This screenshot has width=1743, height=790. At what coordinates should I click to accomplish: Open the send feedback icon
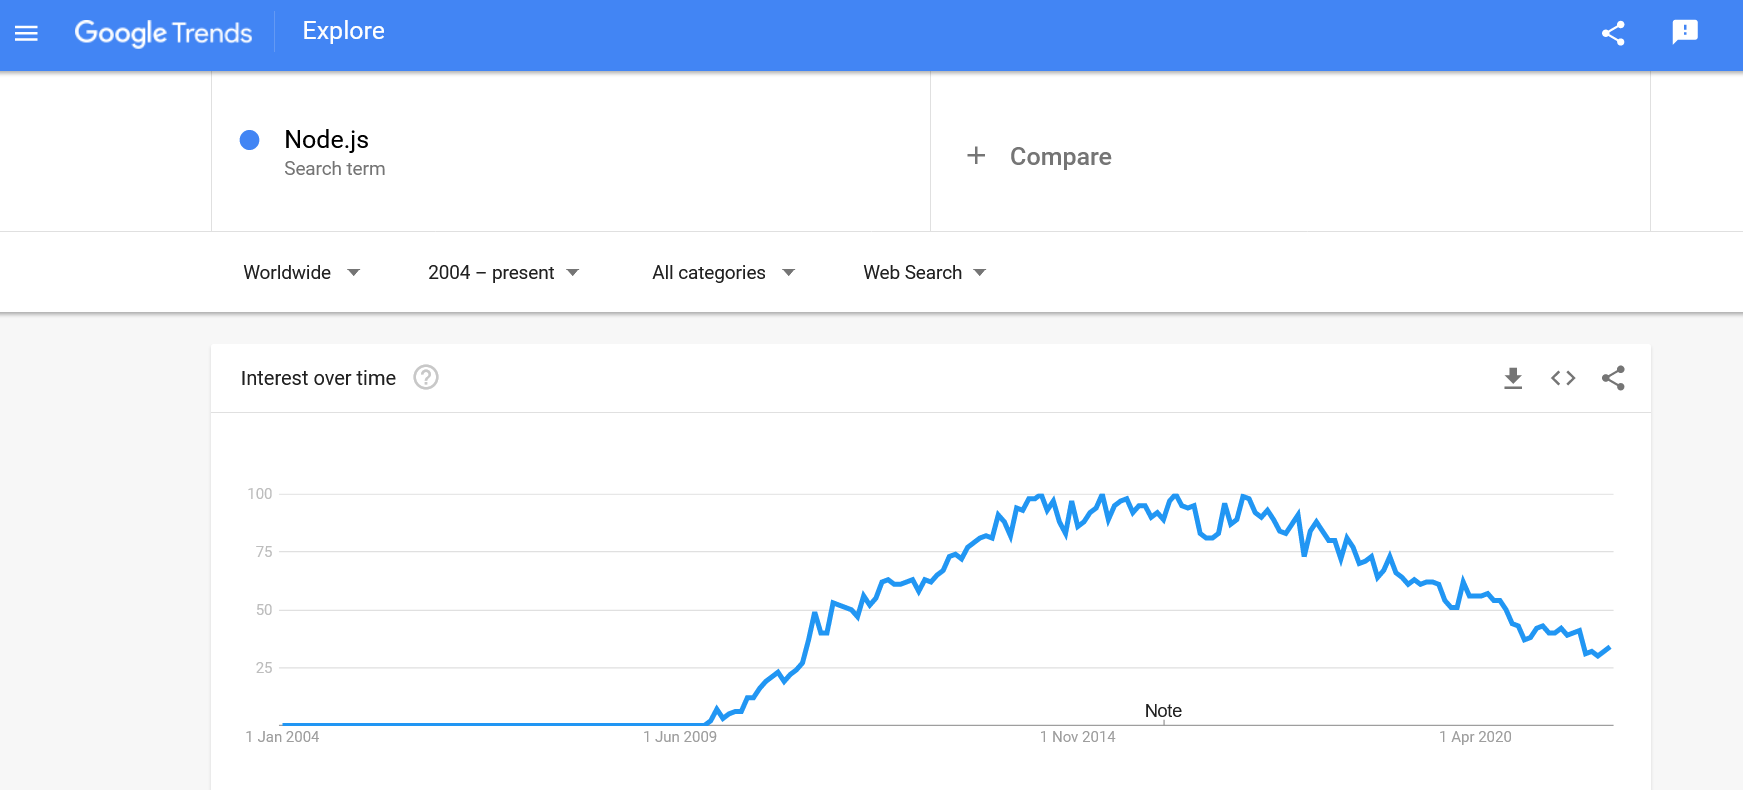click(1685, 32)
